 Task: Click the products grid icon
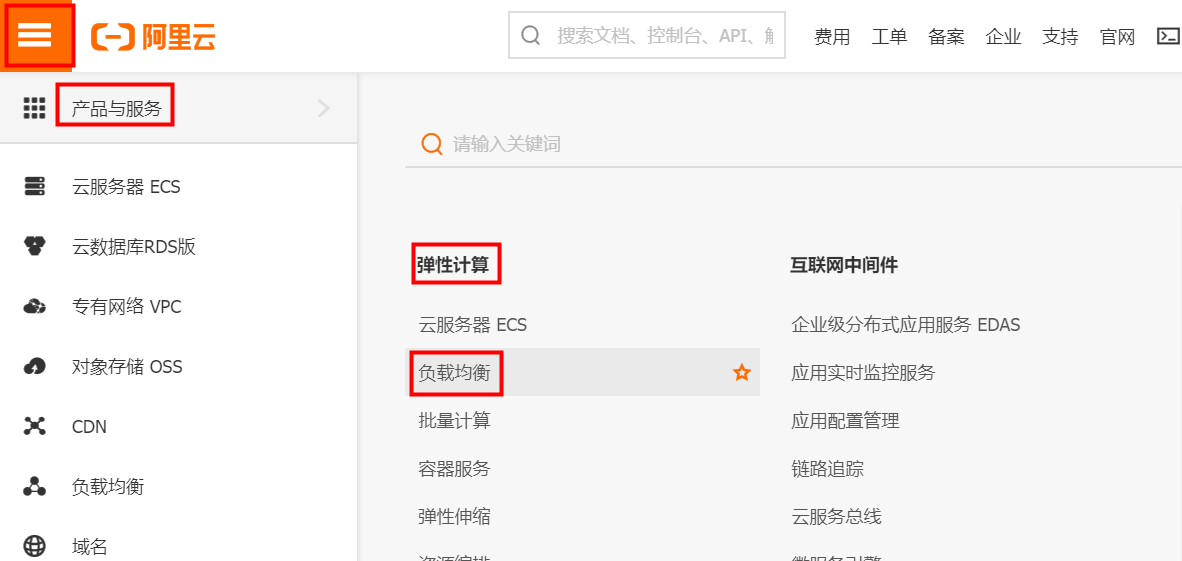pyautogui.click(x=35, y=108)
